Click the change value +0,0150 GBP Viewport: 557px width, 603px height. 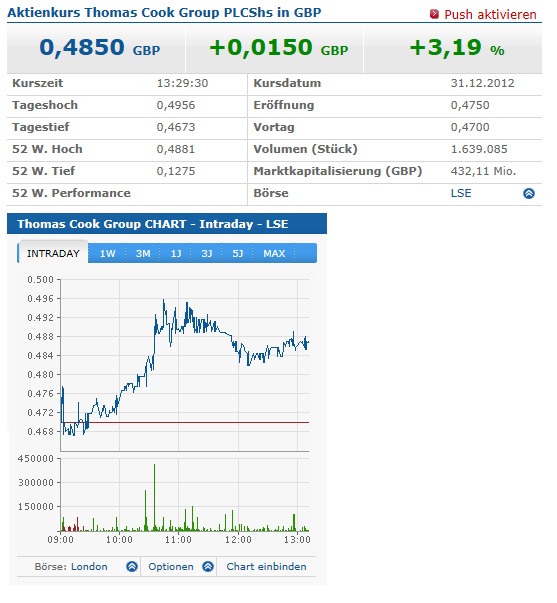coord(278,48)
